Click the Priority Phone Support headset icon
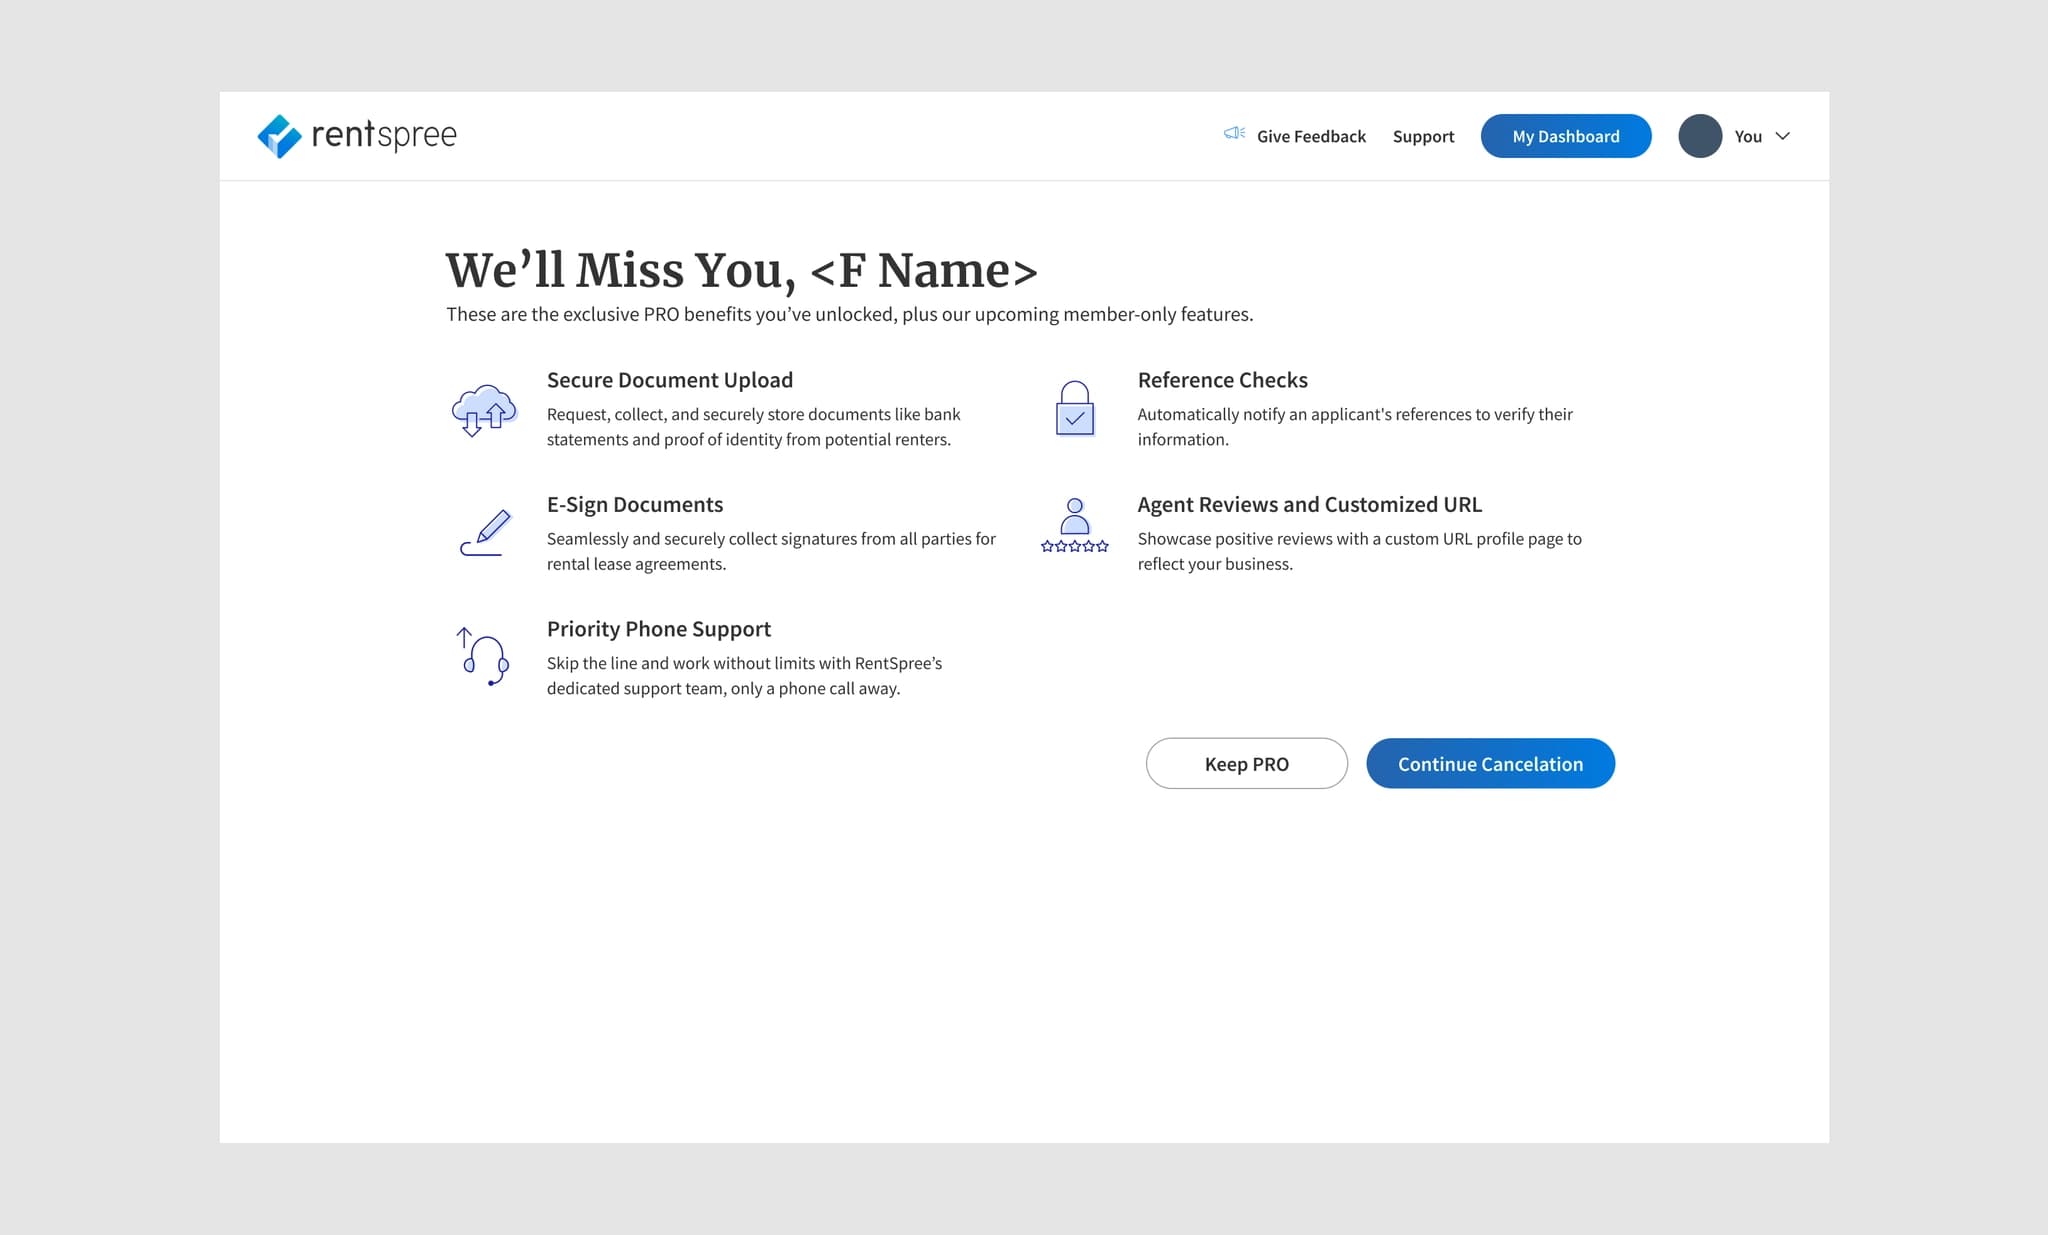The image size is (2048, 1235). tap(483, 656)
